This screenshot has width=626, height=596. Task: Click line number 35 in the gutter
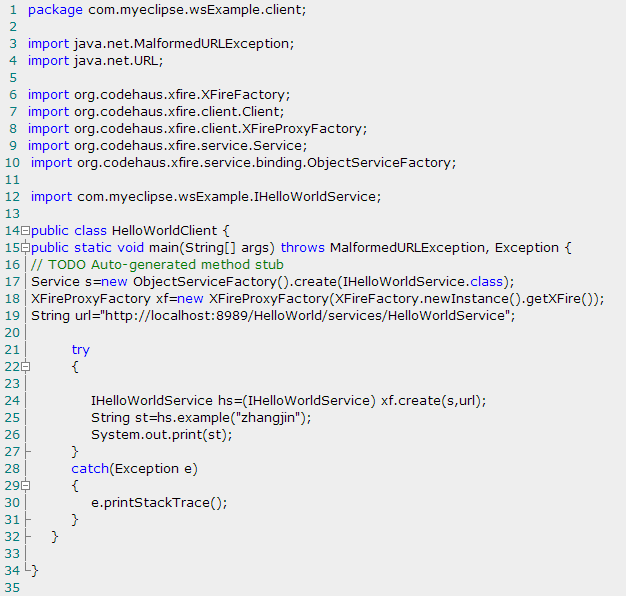click(11, 588)
